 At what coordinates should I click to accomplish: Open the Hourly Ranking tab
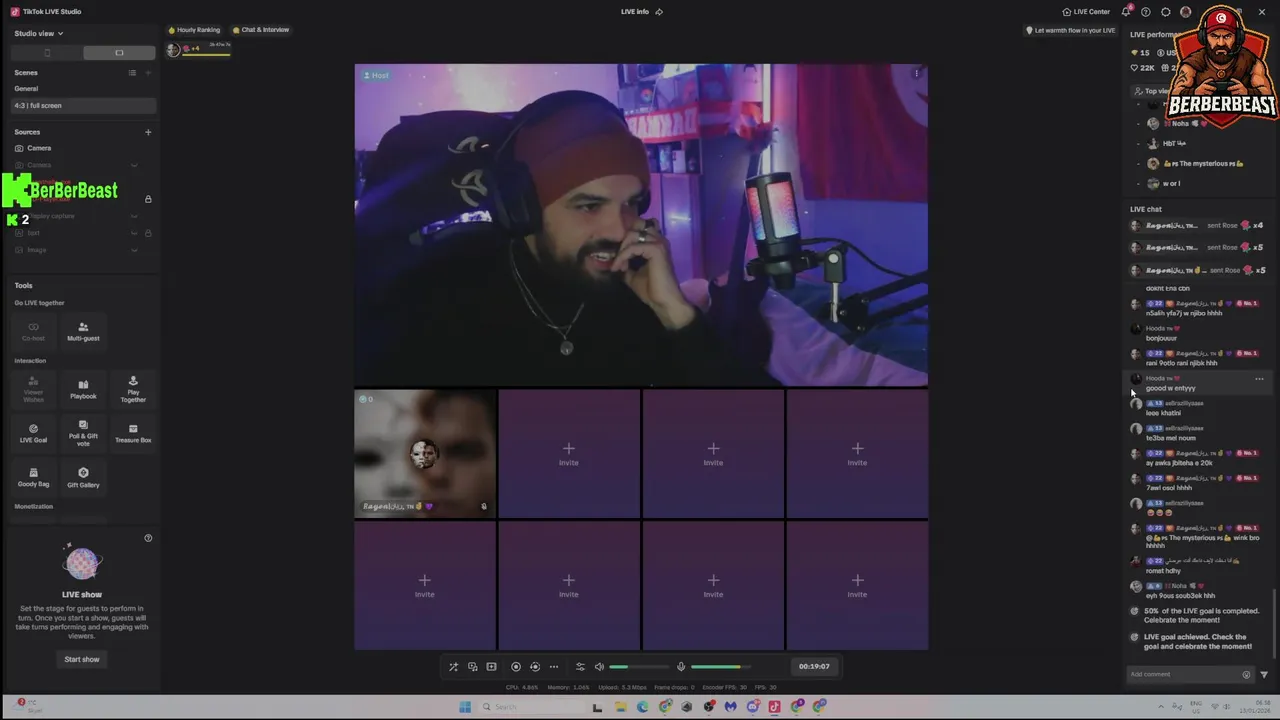(194, 30)
